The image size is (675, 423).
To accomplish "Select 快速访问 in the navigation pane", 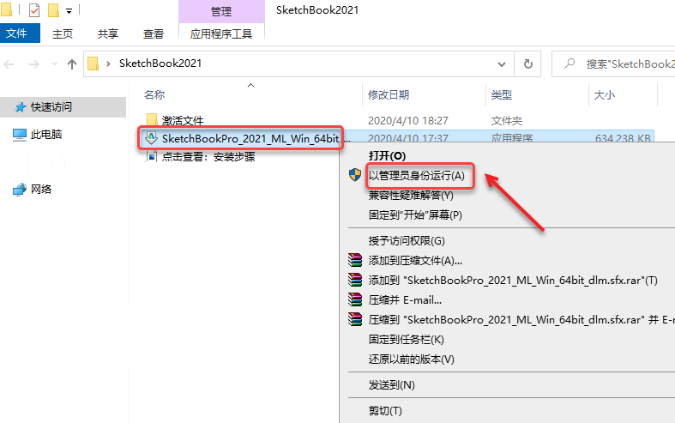I will [x=51, y=107].
